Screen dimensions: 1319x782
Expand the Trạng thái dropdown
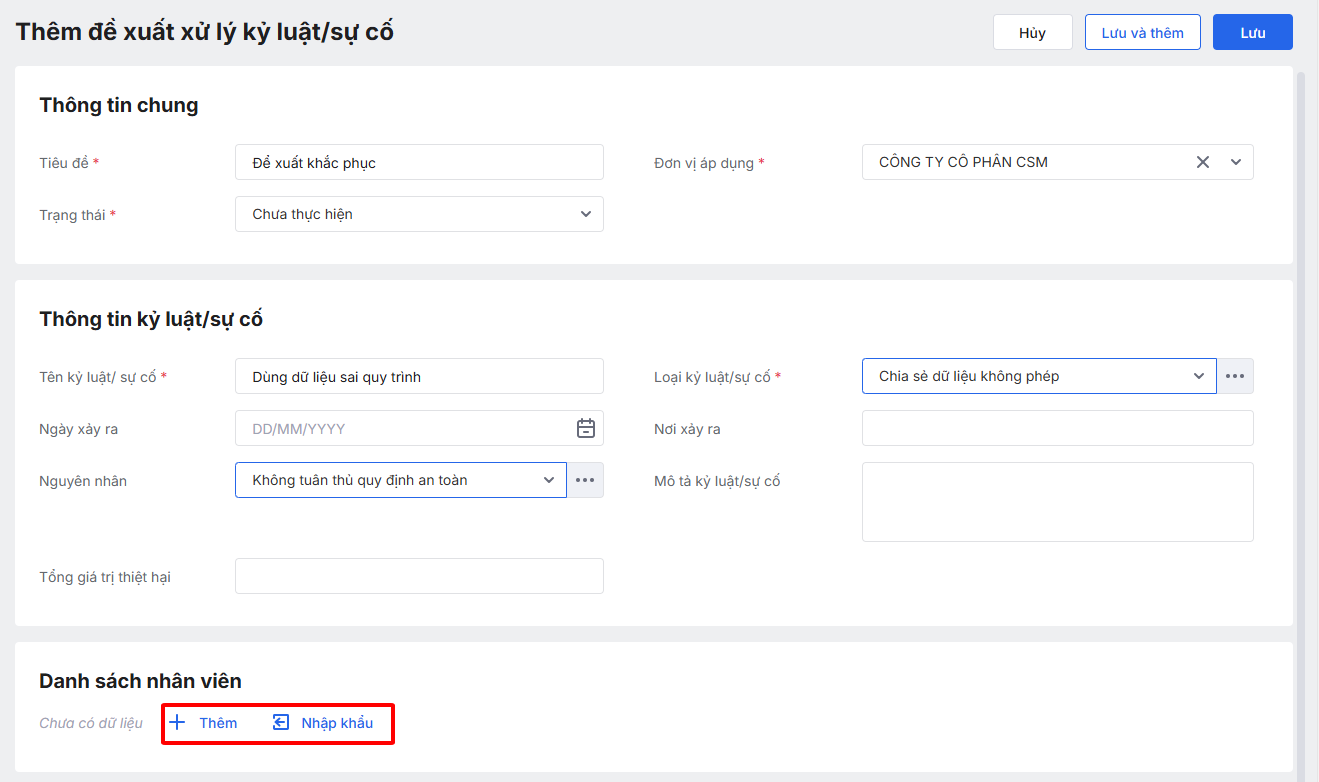[x=585, y=214]
